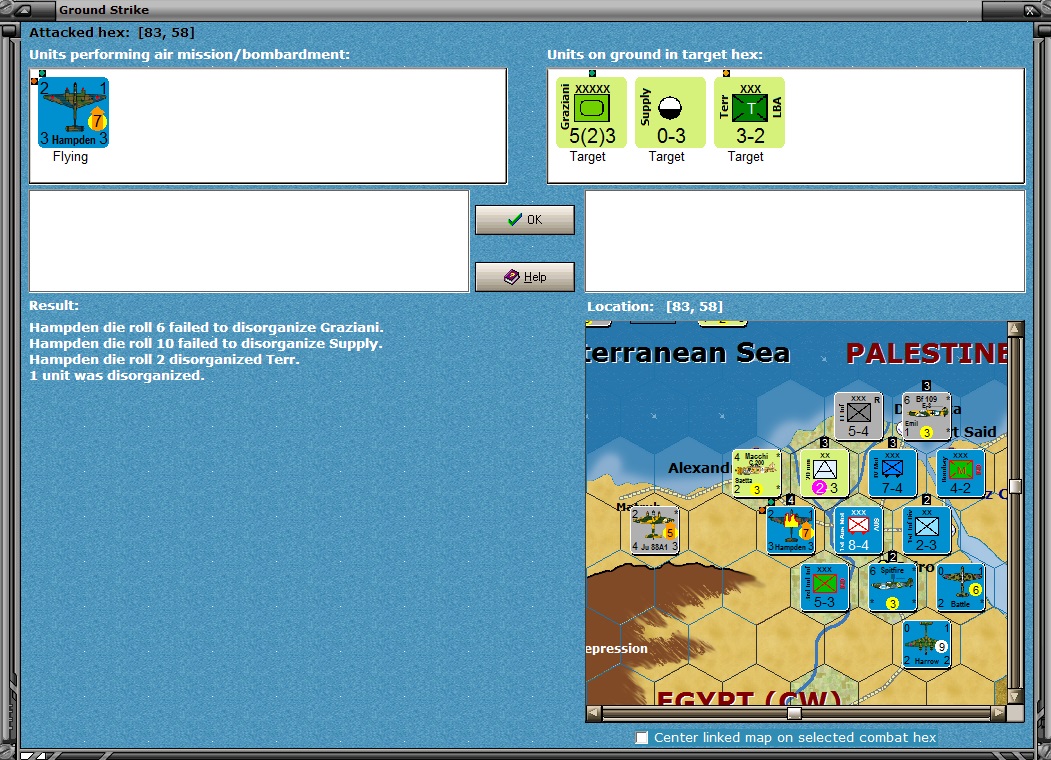This screenshot has width=1051, height=760.
Task: Click the 'Flying' status under the Hampden
Action: 70,157
